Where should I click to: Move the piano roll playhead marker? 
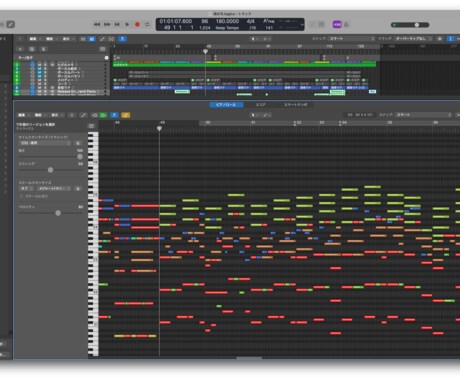tap(159, 128)
